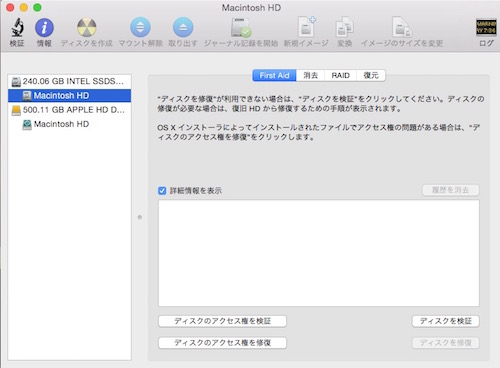
Task: Click the green zoom window button
Action: pos(37,7)
